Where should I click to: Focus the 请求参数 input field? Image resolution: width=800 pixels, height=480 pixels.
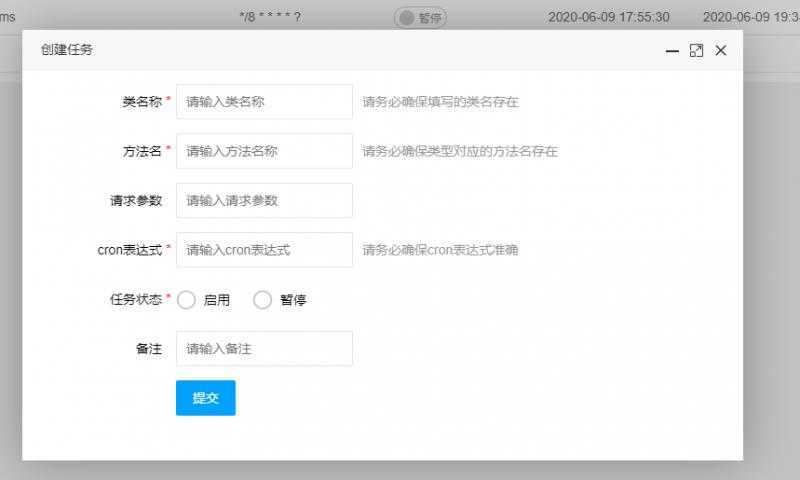pyautogui.click(x=264, y=200)
